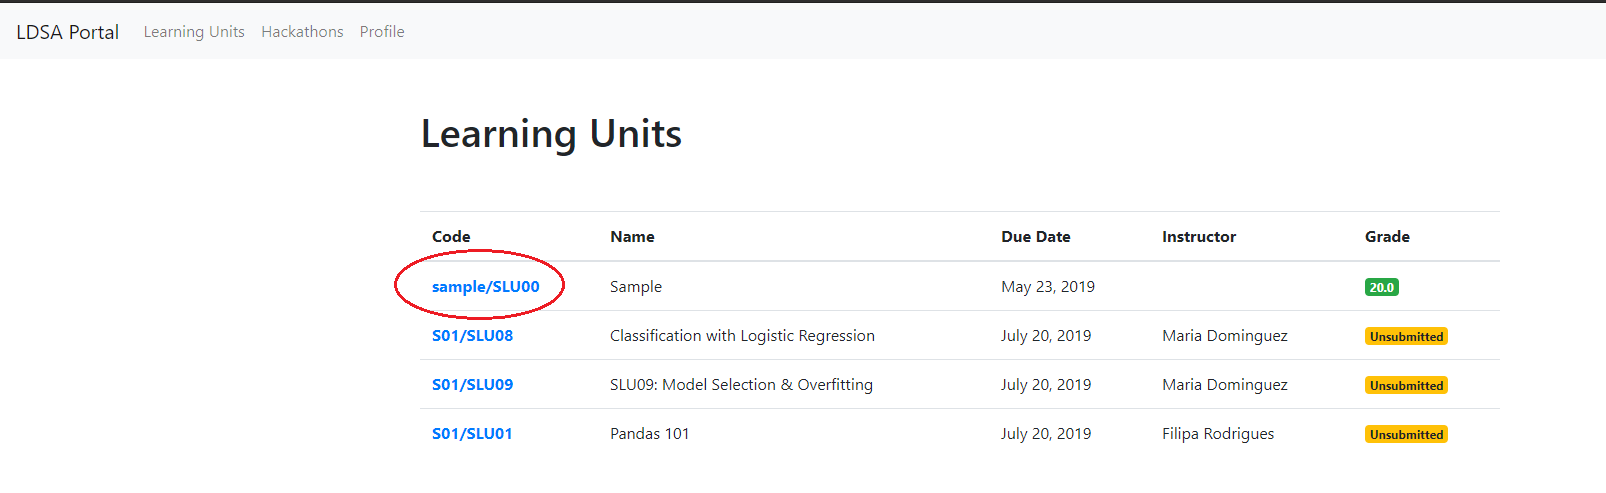The image size is (1606, 493).
Task: Click the Instructor column header
Action: point(1198,237)
